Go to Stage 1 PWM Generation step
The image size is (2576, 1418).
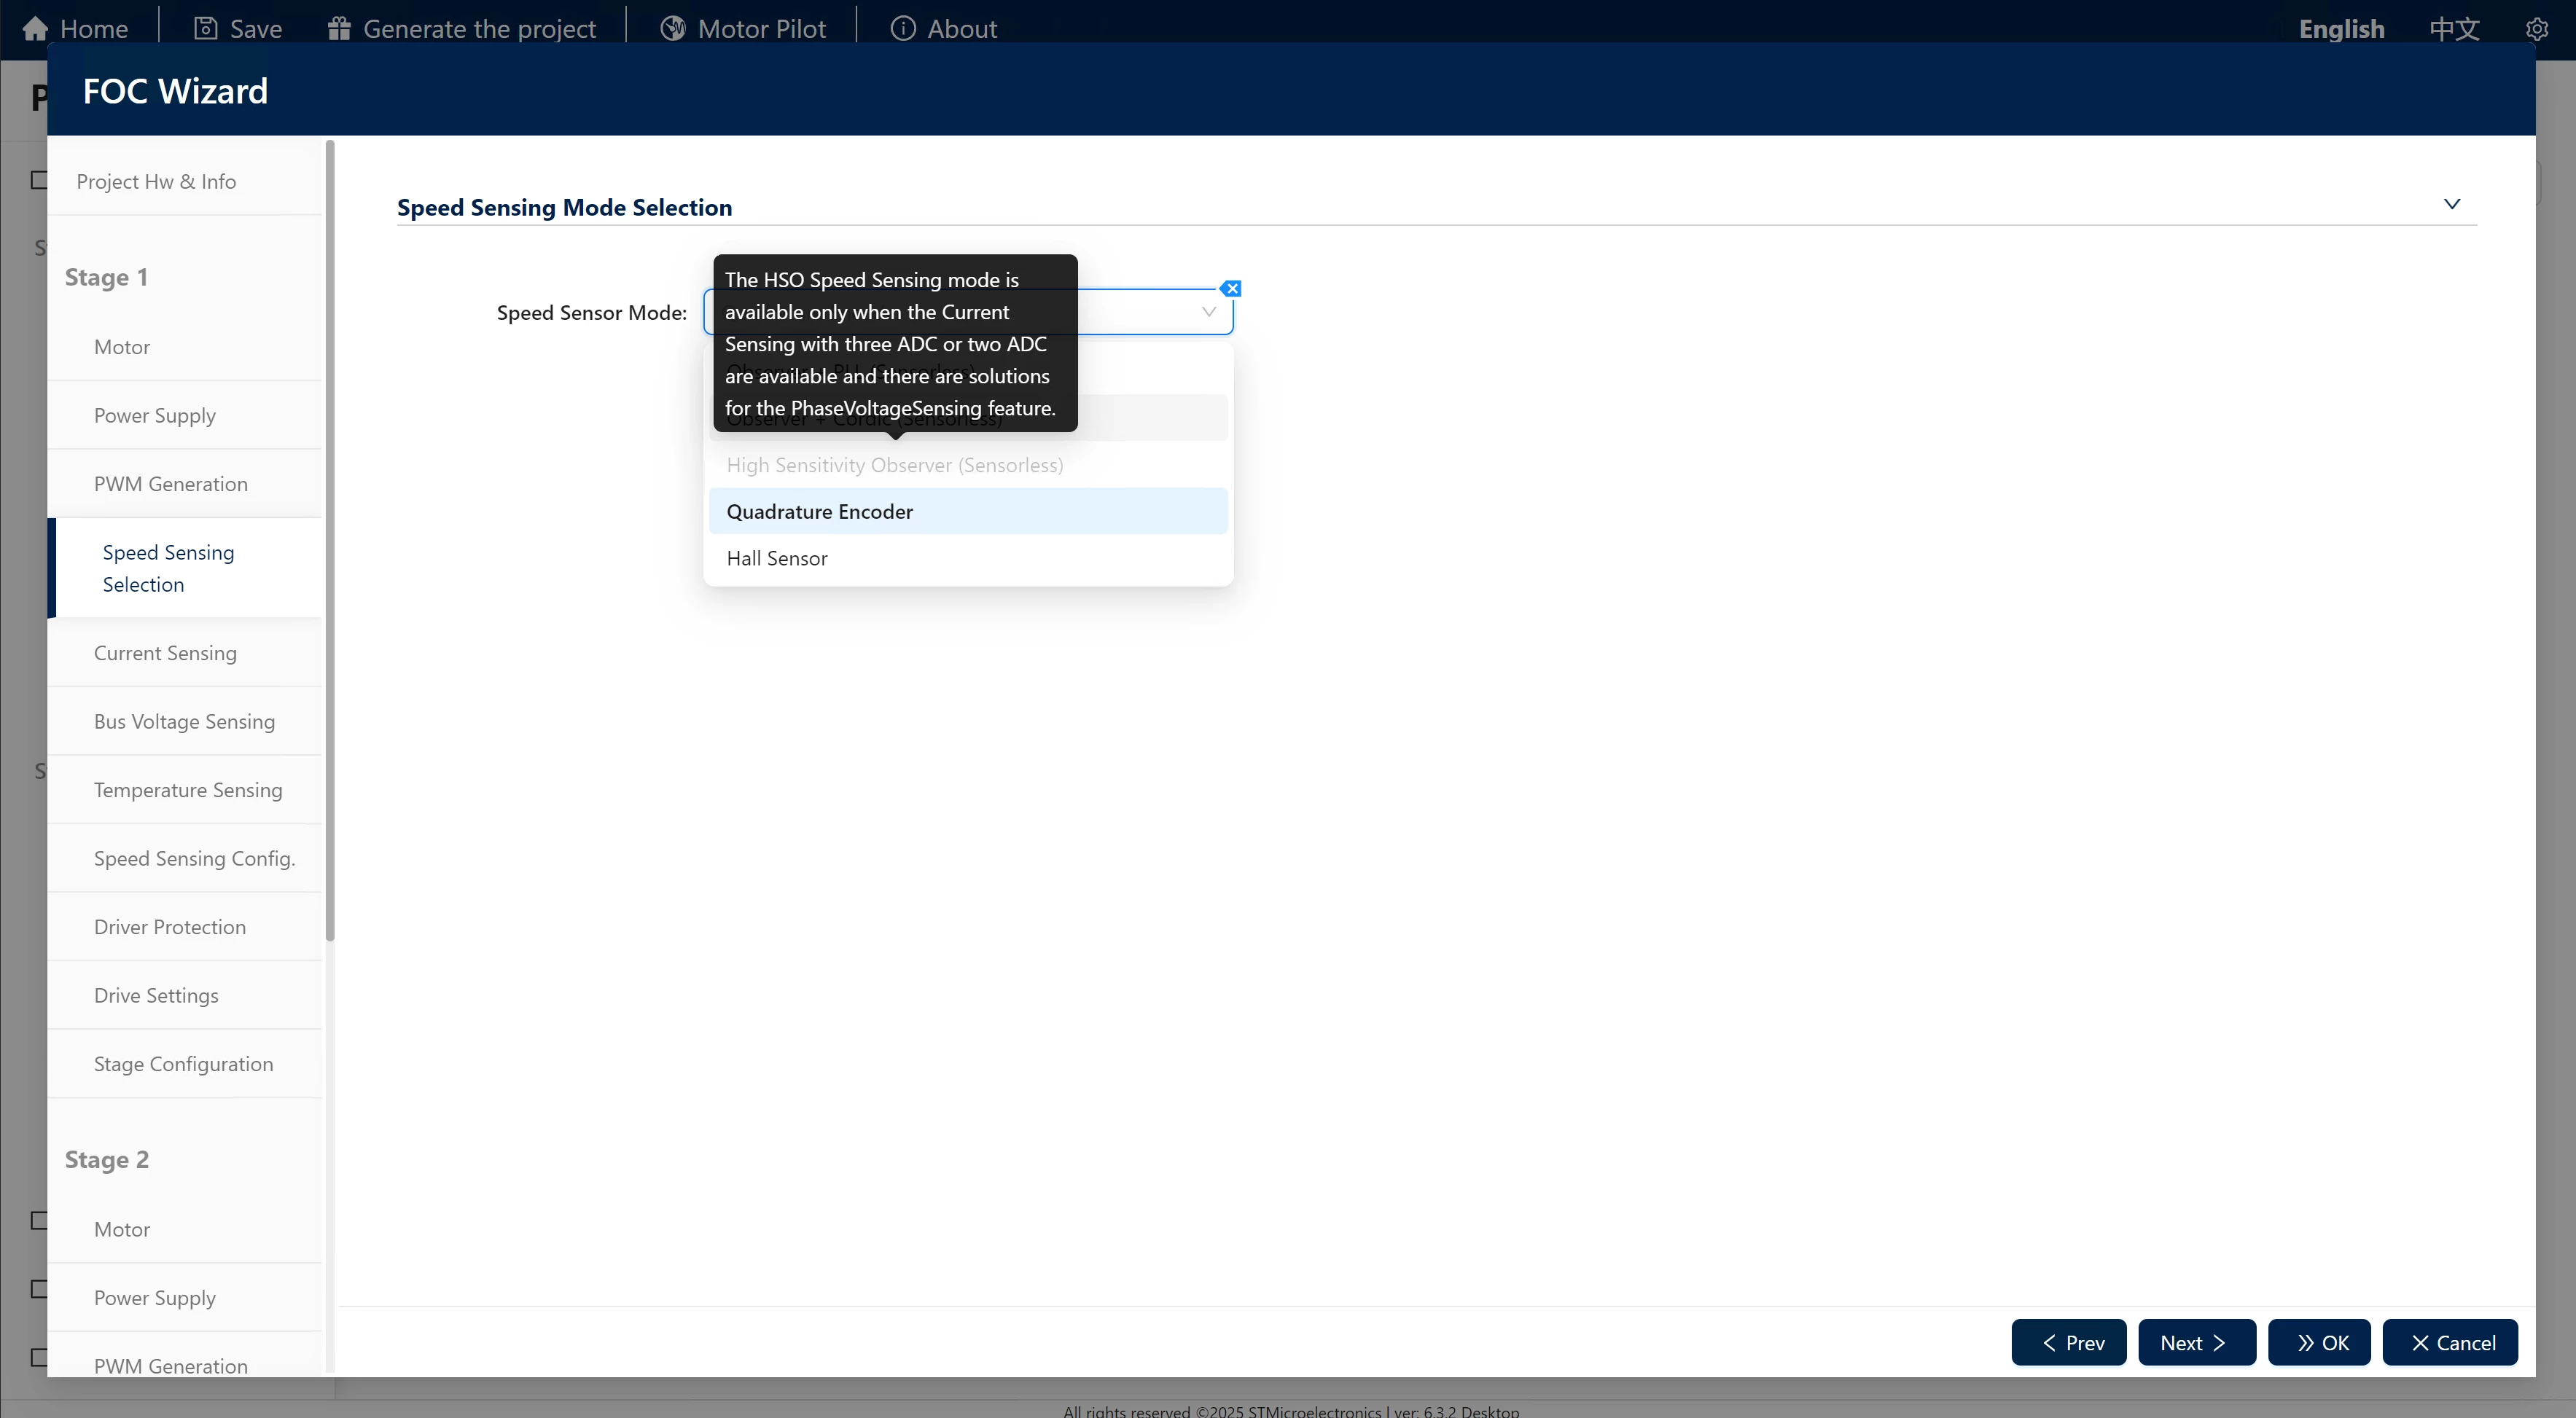[x=185, y=484]
